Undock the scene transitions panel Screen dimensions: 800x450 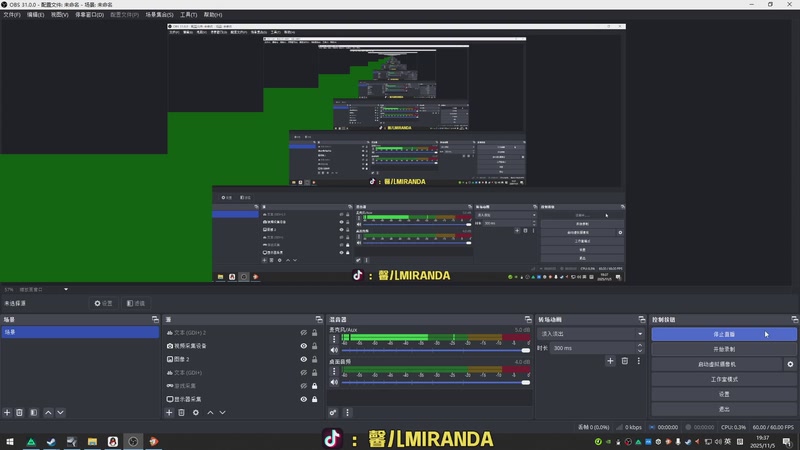click(642, 319)
